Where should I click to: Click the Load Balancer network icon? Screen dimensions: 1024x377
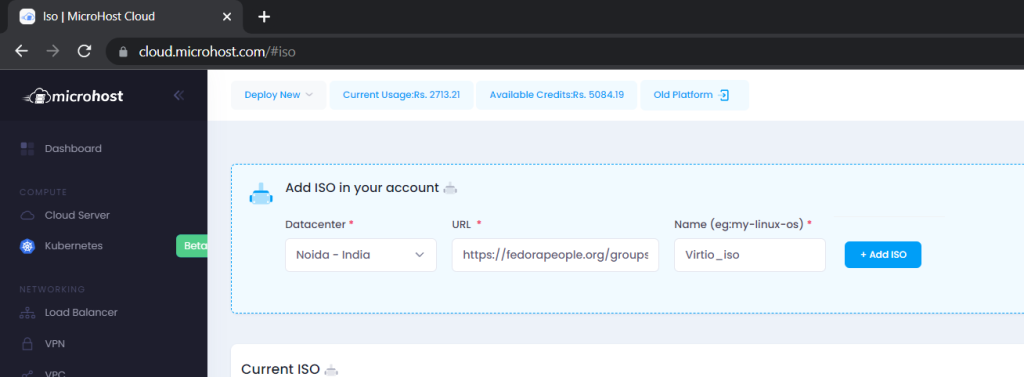[x=27, y=312]
